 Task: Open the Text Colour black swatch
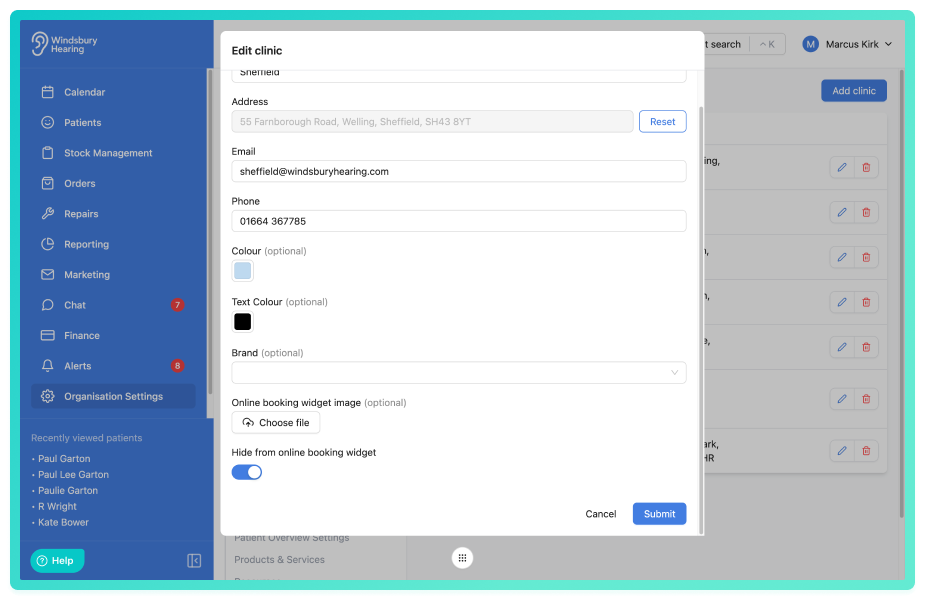242,322
